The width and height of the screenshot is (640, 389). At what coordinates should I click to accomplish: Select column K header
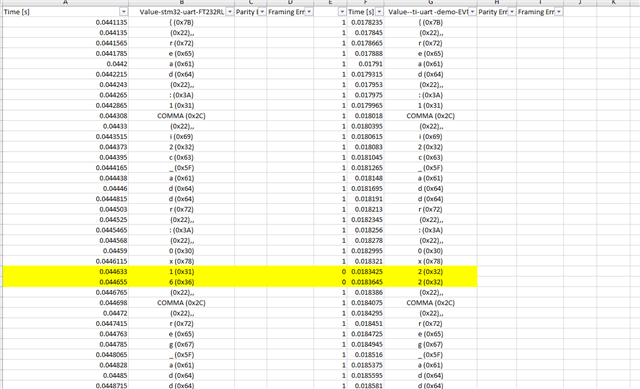(x=613, y=2)
